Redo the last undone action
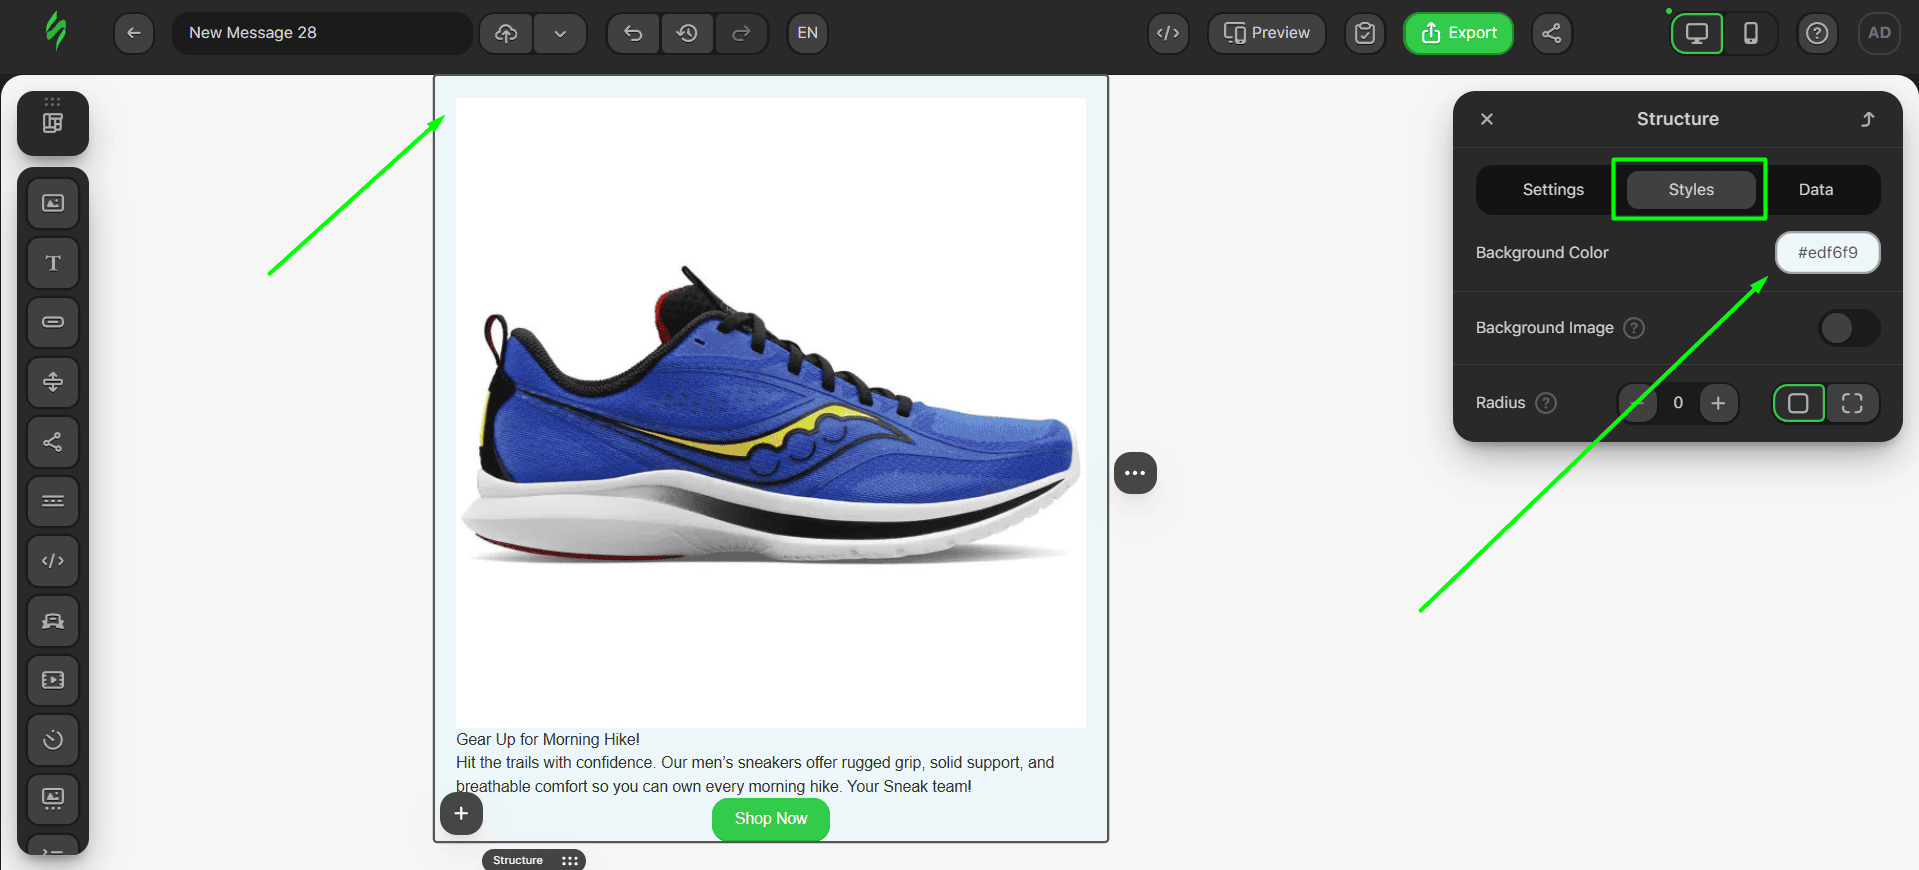Image resolution: width=1919 pixels, height=870 pixels. pos(741,33)
